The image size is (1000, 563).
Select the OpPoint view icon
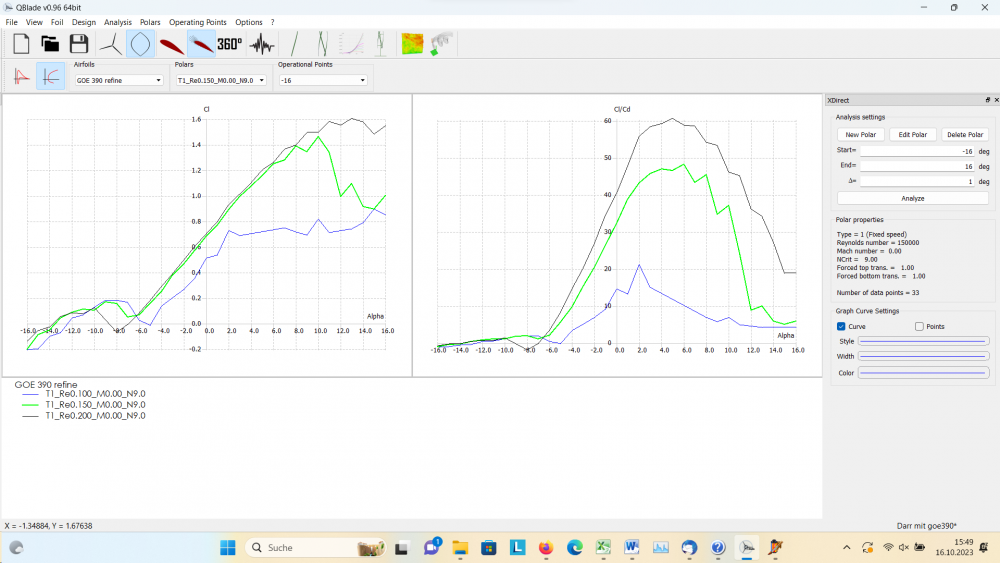tap(21, 76)
